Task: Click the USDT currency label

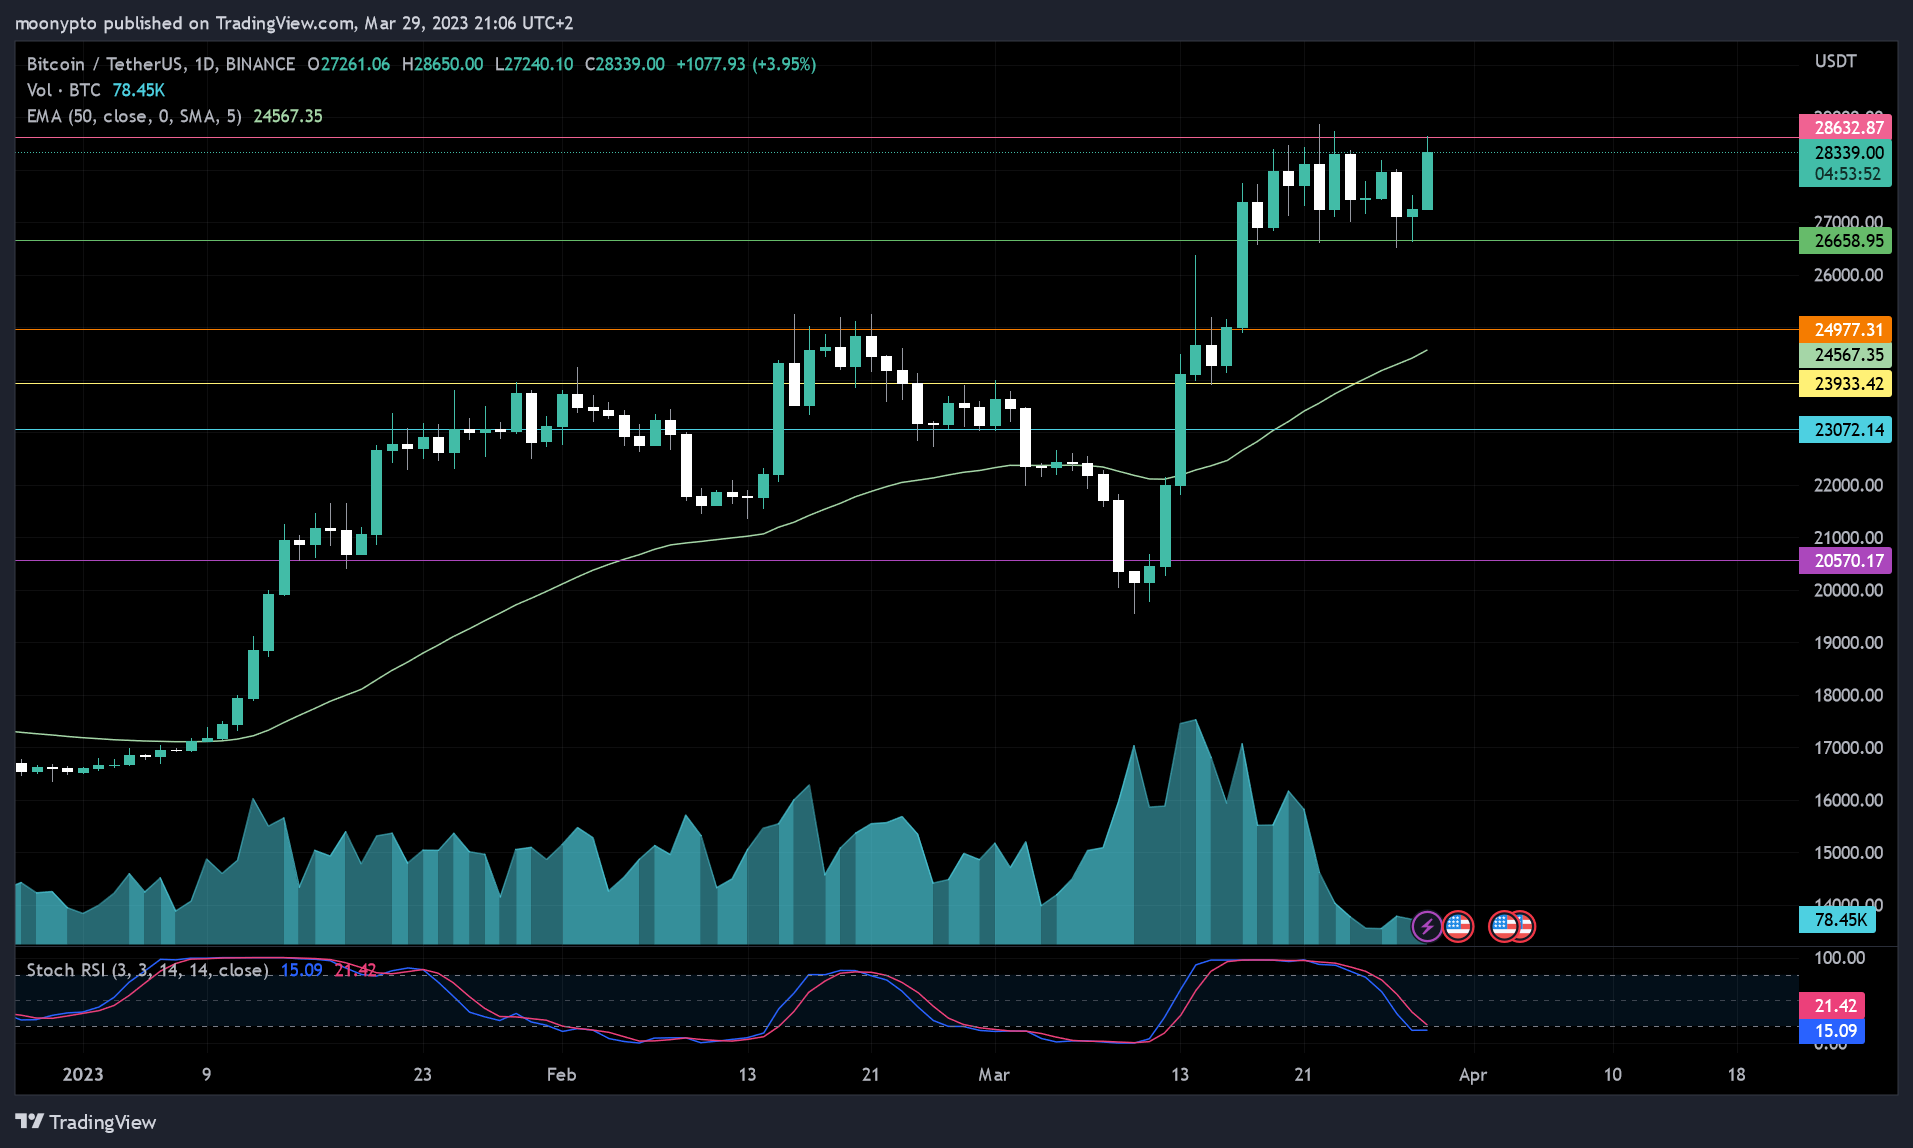Action: click(1836, 61)
